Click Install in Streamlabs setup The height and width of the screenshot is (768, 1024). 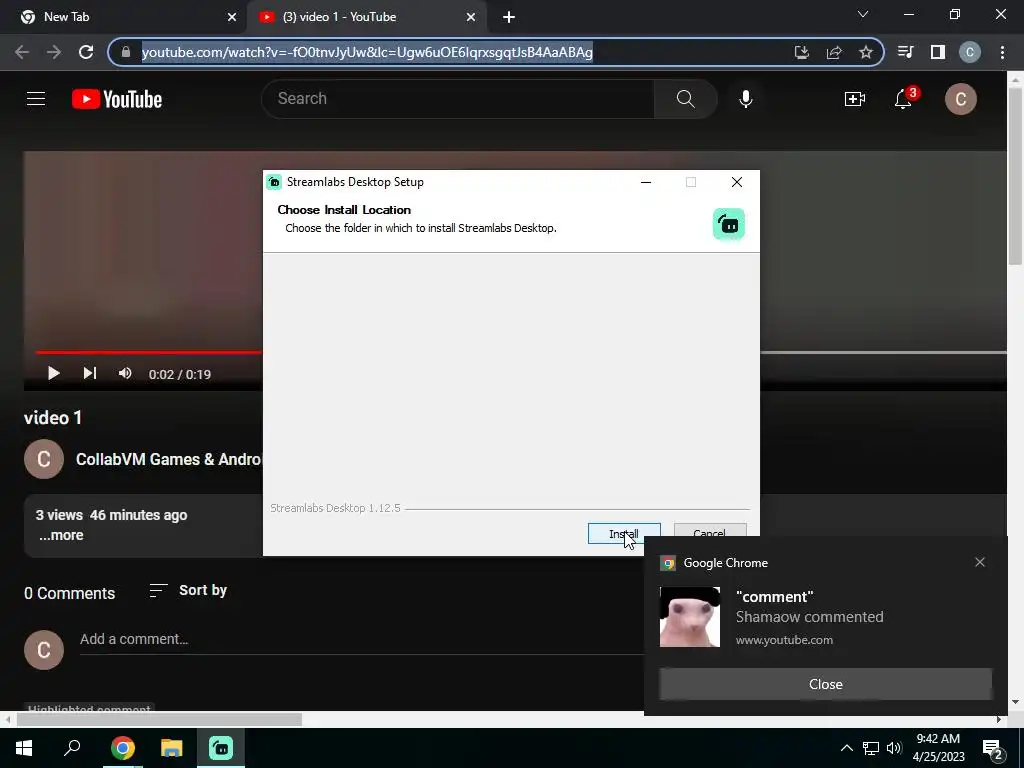[x=624, y=534]
